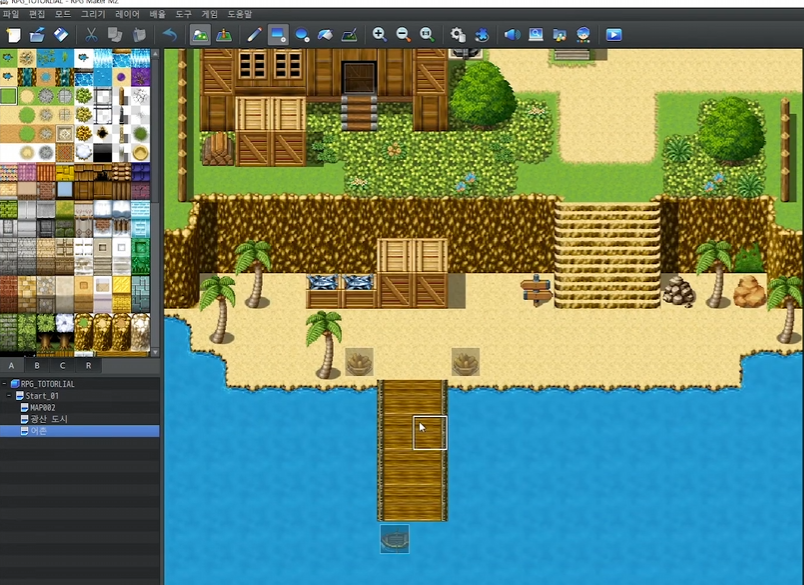Open the Plugin Manager puzzle icon
The image size is (804, 585).
(x=481, y=35)
